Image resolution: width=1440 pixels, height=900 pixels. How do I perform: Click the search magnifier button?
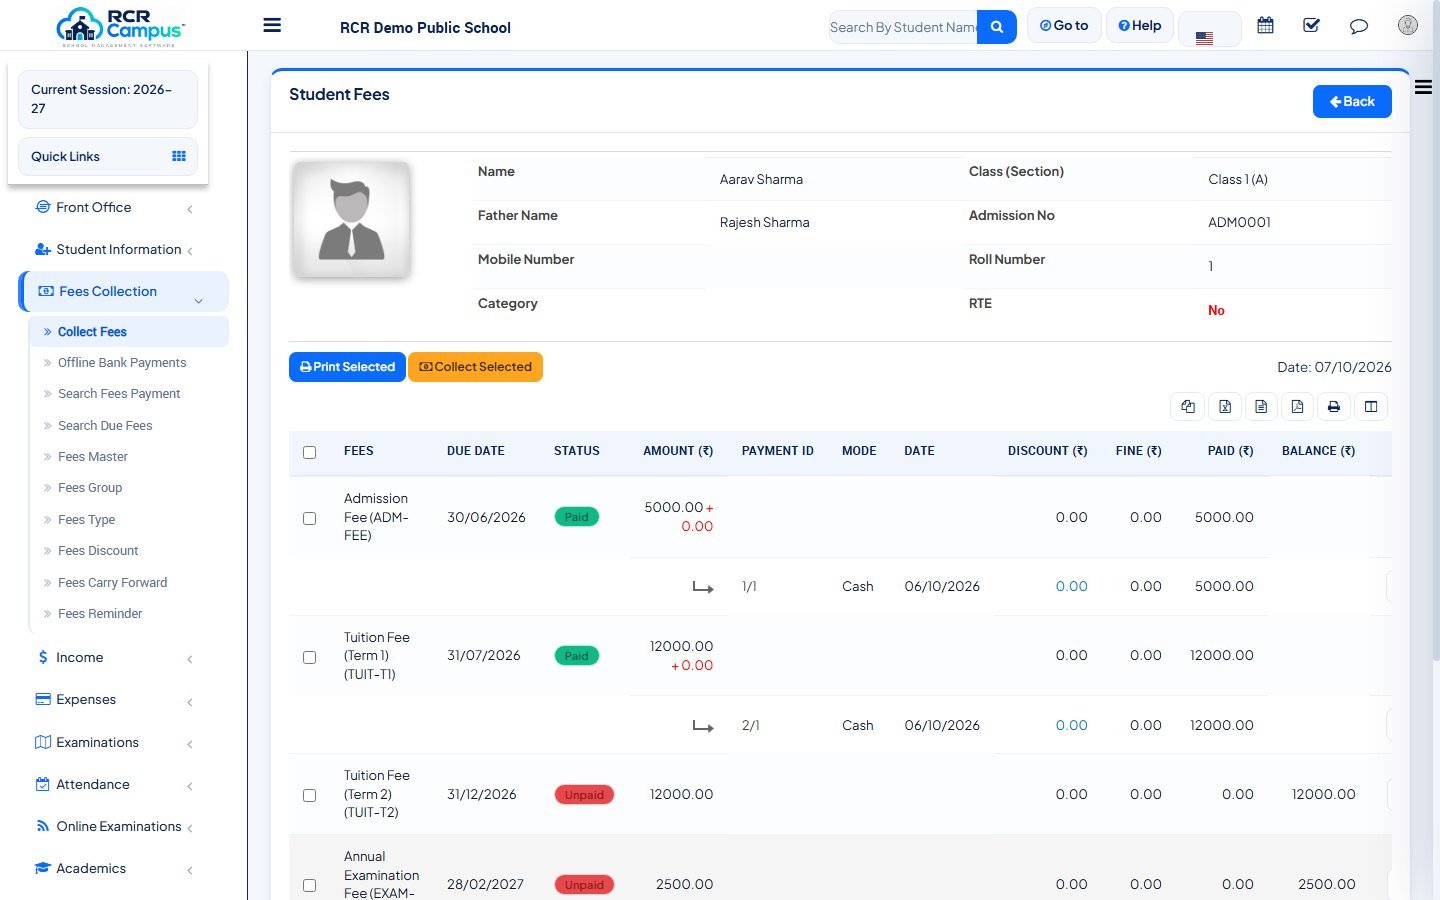997,27
